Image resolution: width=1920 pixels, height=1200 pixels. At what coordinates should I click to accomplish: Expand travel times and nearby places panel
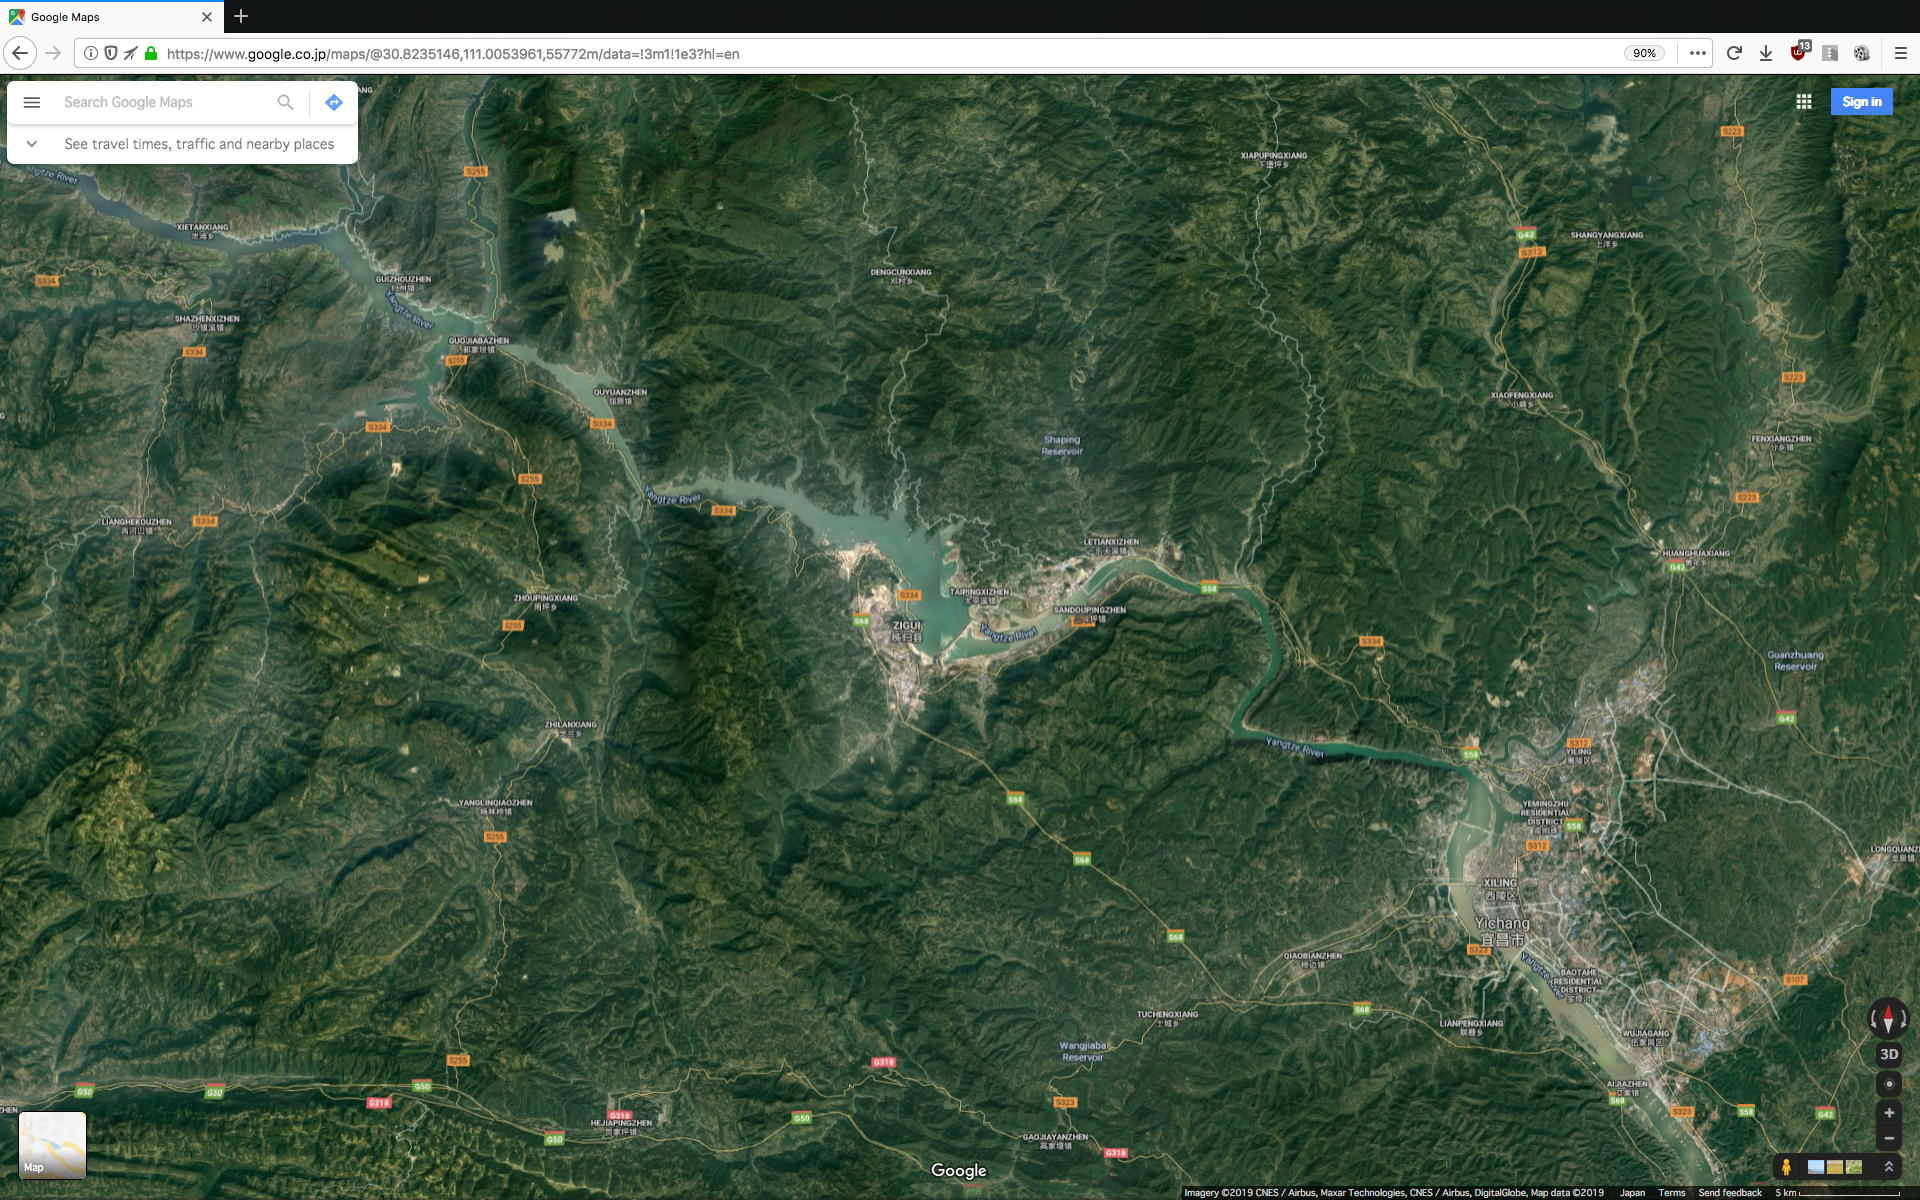click(32, 144)
